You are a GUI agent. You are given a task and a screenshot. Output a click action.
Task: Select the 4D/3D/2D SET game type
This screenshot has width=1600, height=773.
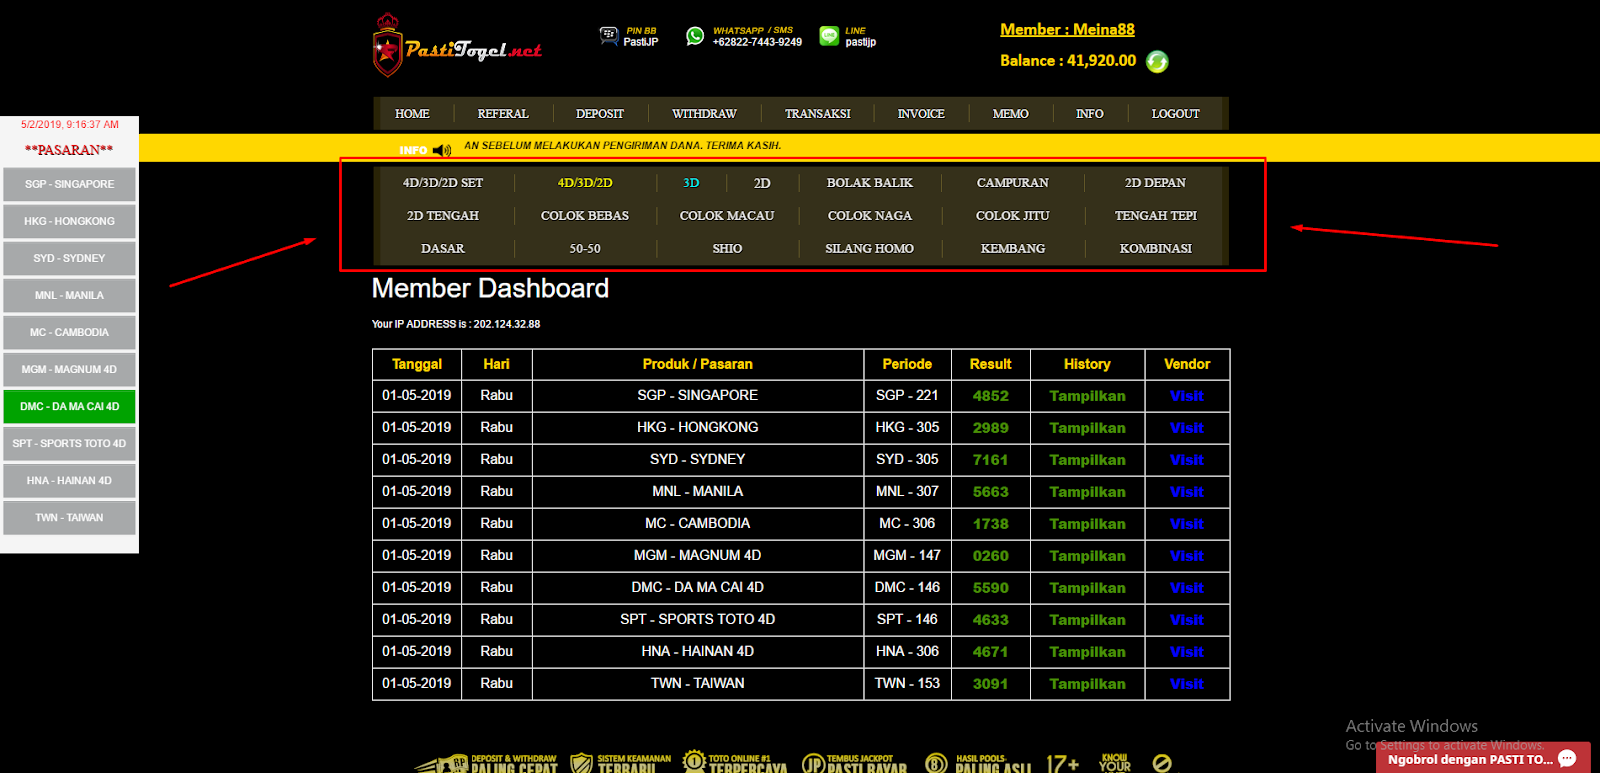(443, 183)
